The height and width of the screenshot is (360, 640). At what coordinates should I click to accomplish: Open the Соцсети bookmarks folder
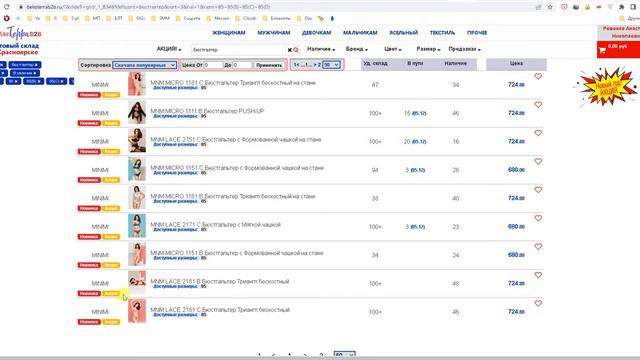click(x=188, y=18)
